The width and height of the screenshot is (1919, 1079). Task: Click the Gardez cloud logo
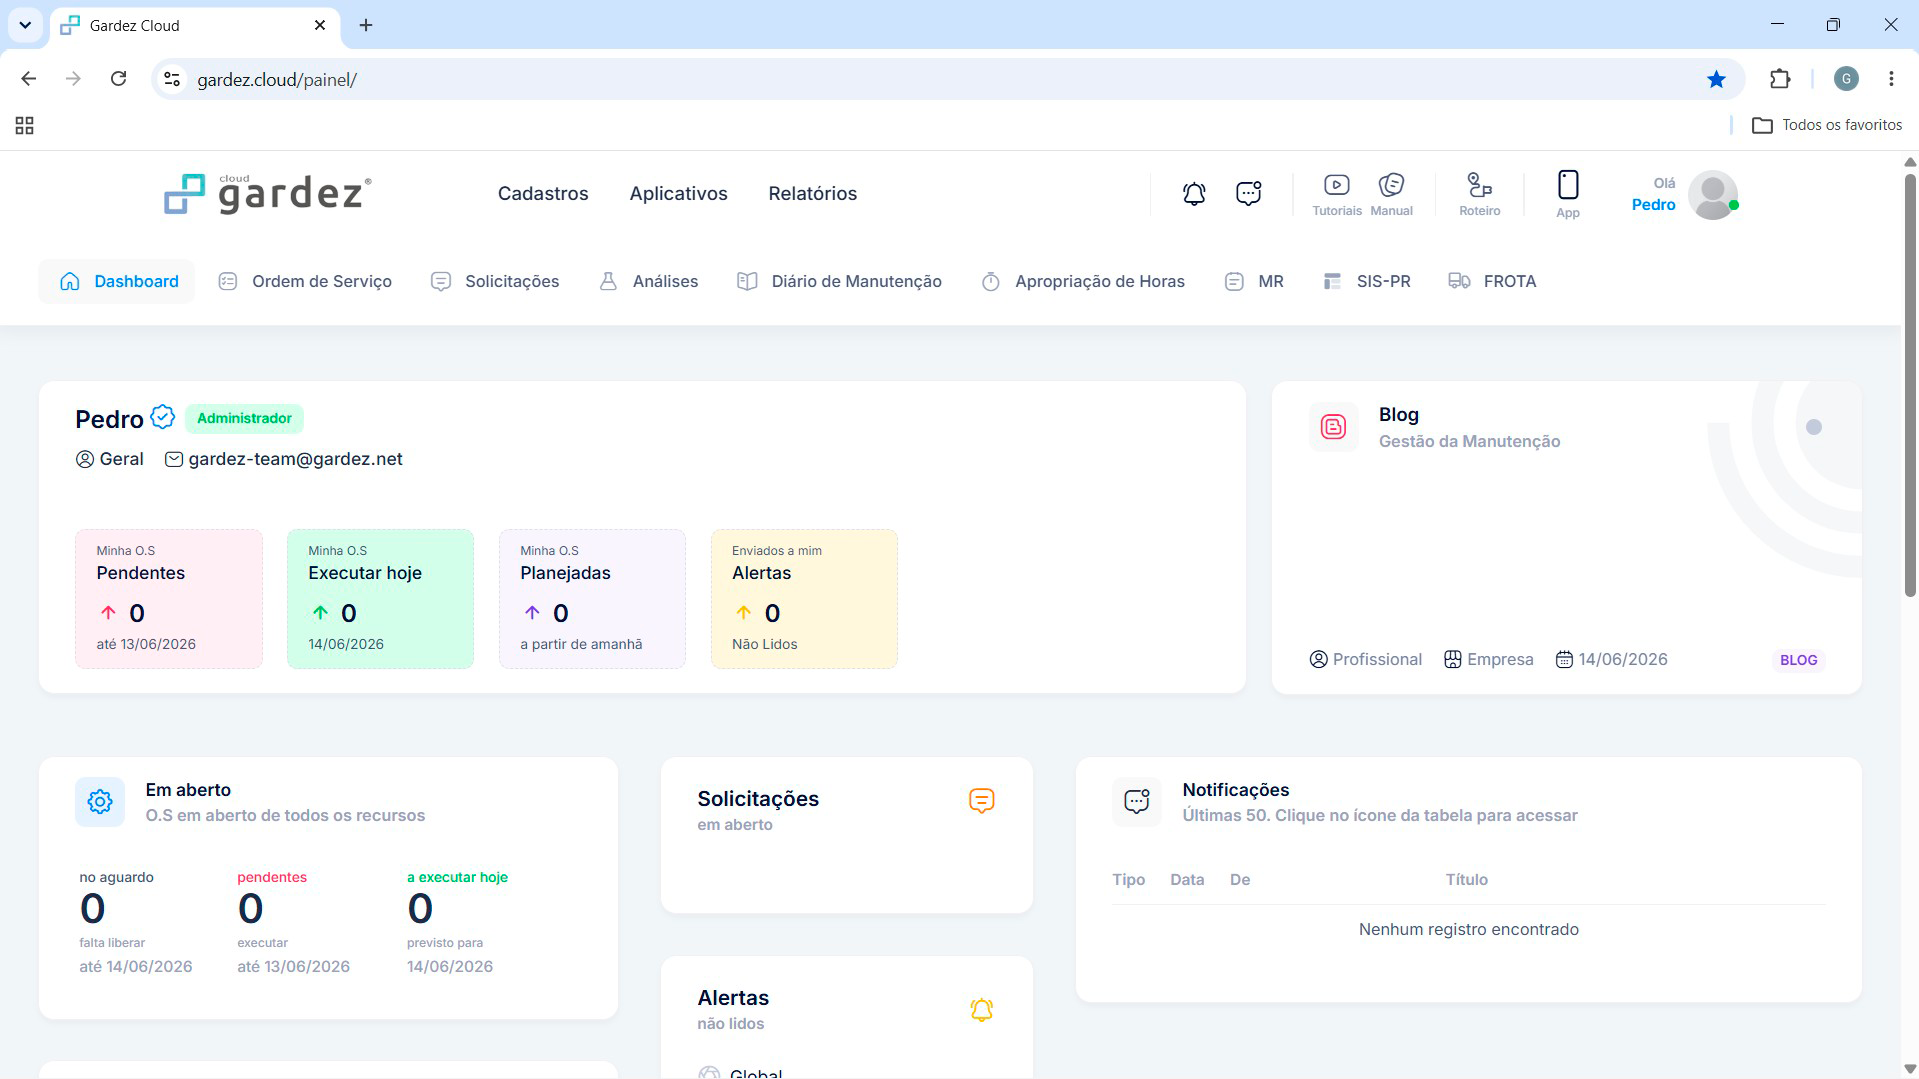point(267,194)
